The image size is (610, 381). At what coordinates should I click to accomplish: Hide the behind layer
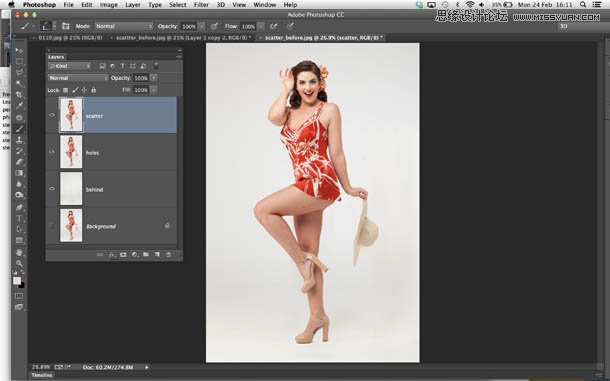point(52,189)
